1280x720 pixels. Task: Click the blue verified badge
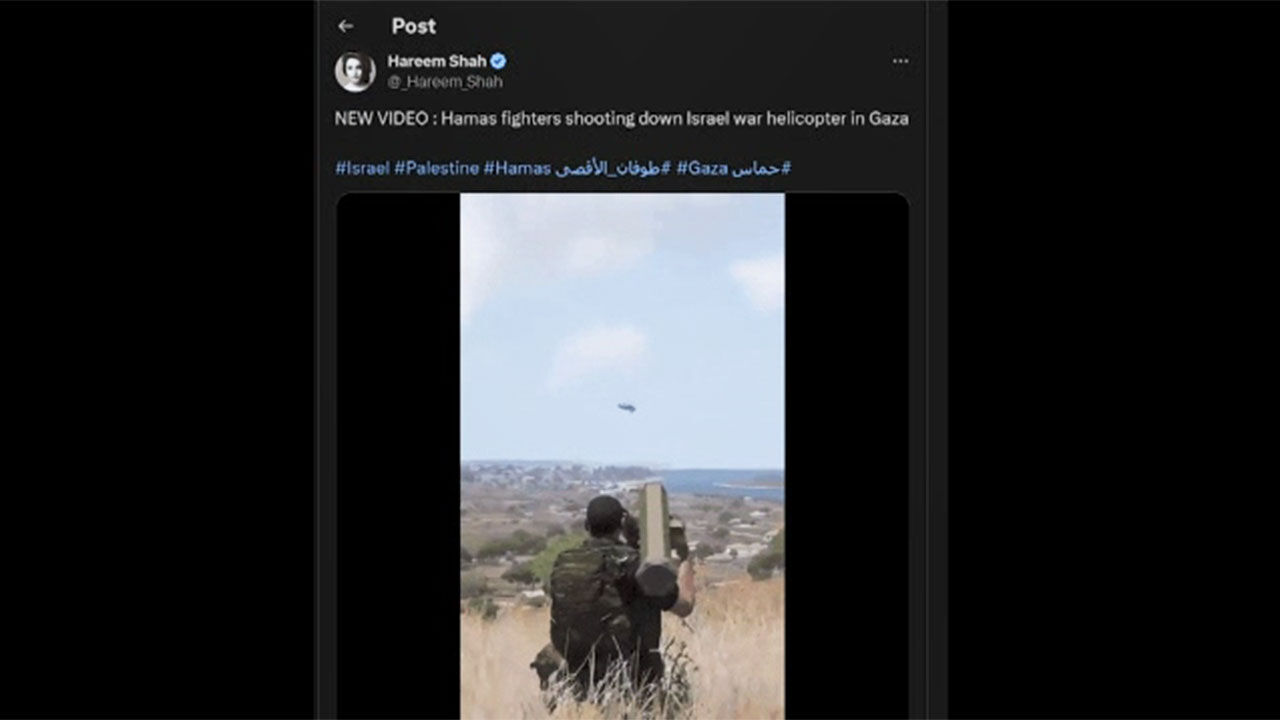[x=498, y=61]
